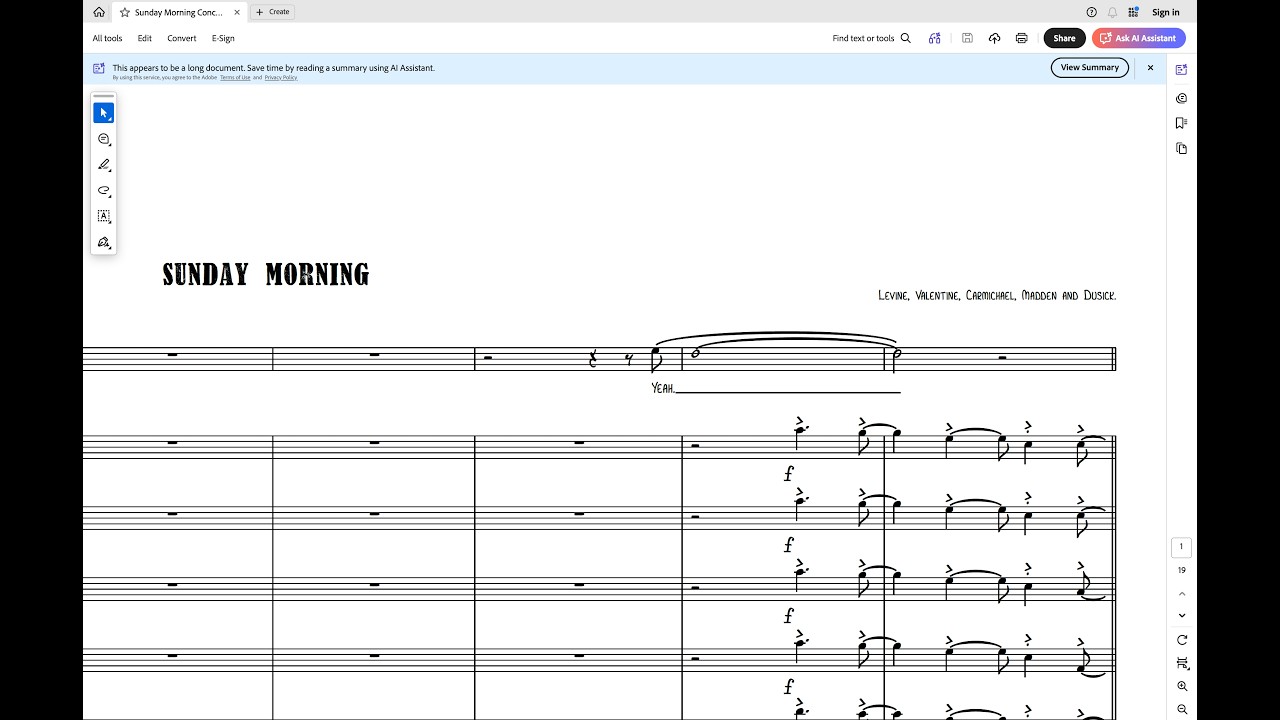Grab the quick toolbar drag handle
The height and width of the screenshot is (720, 1280).
103,97
